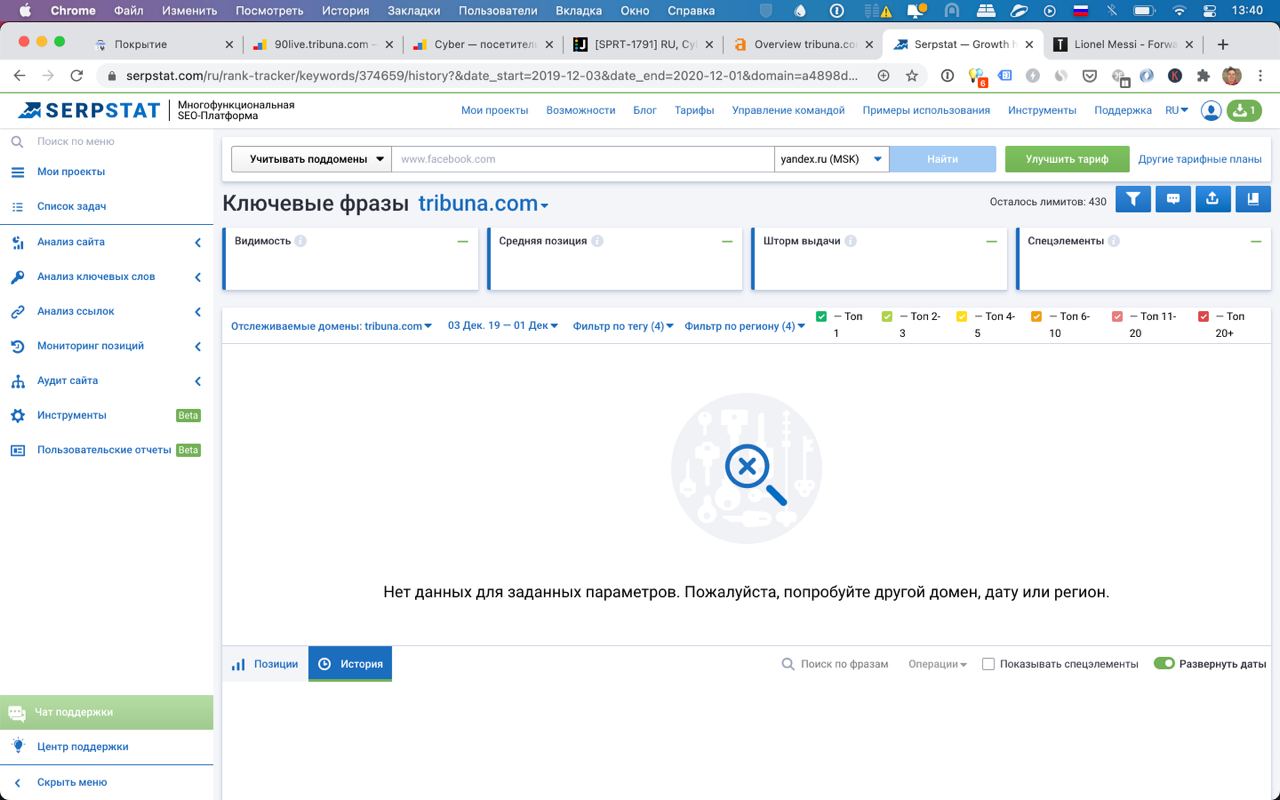Open Мои проекты in the top navigation

[x=494, y=110]
